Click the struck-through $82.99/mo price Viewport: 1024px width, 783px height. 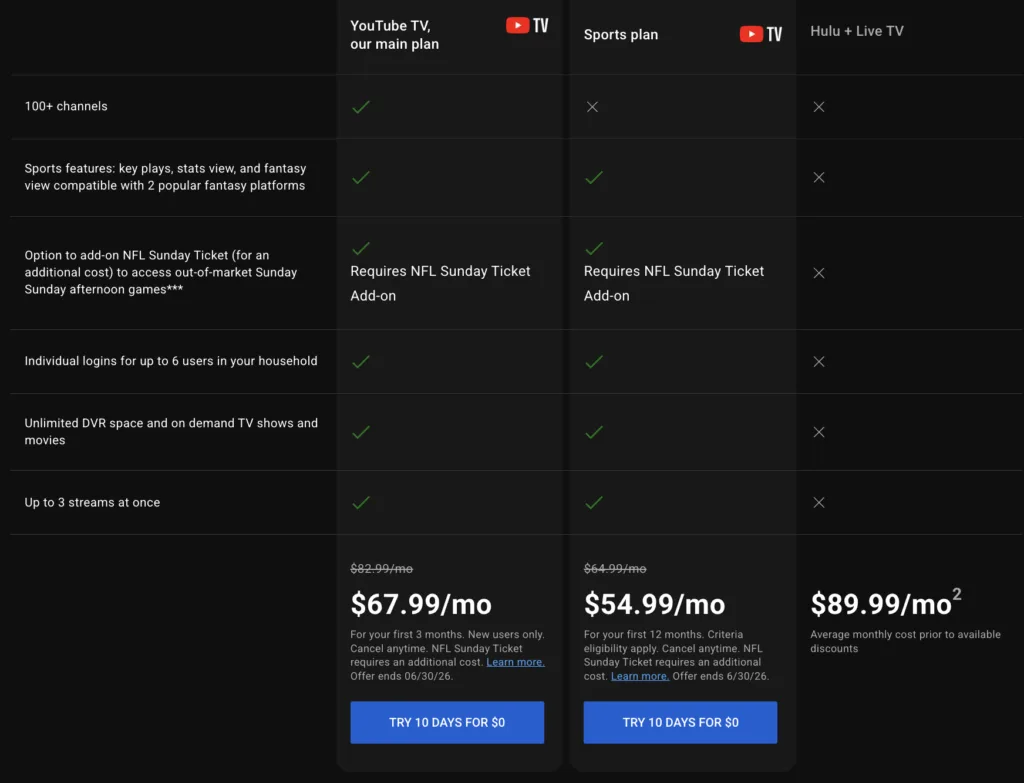381,569
